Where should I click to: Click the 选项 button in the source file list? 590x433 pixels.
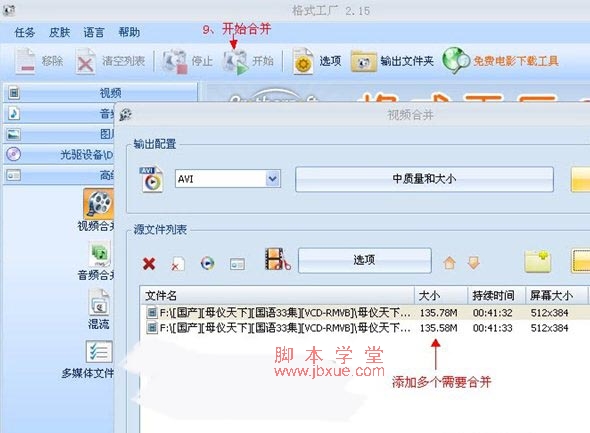click(x=365, y=260)
